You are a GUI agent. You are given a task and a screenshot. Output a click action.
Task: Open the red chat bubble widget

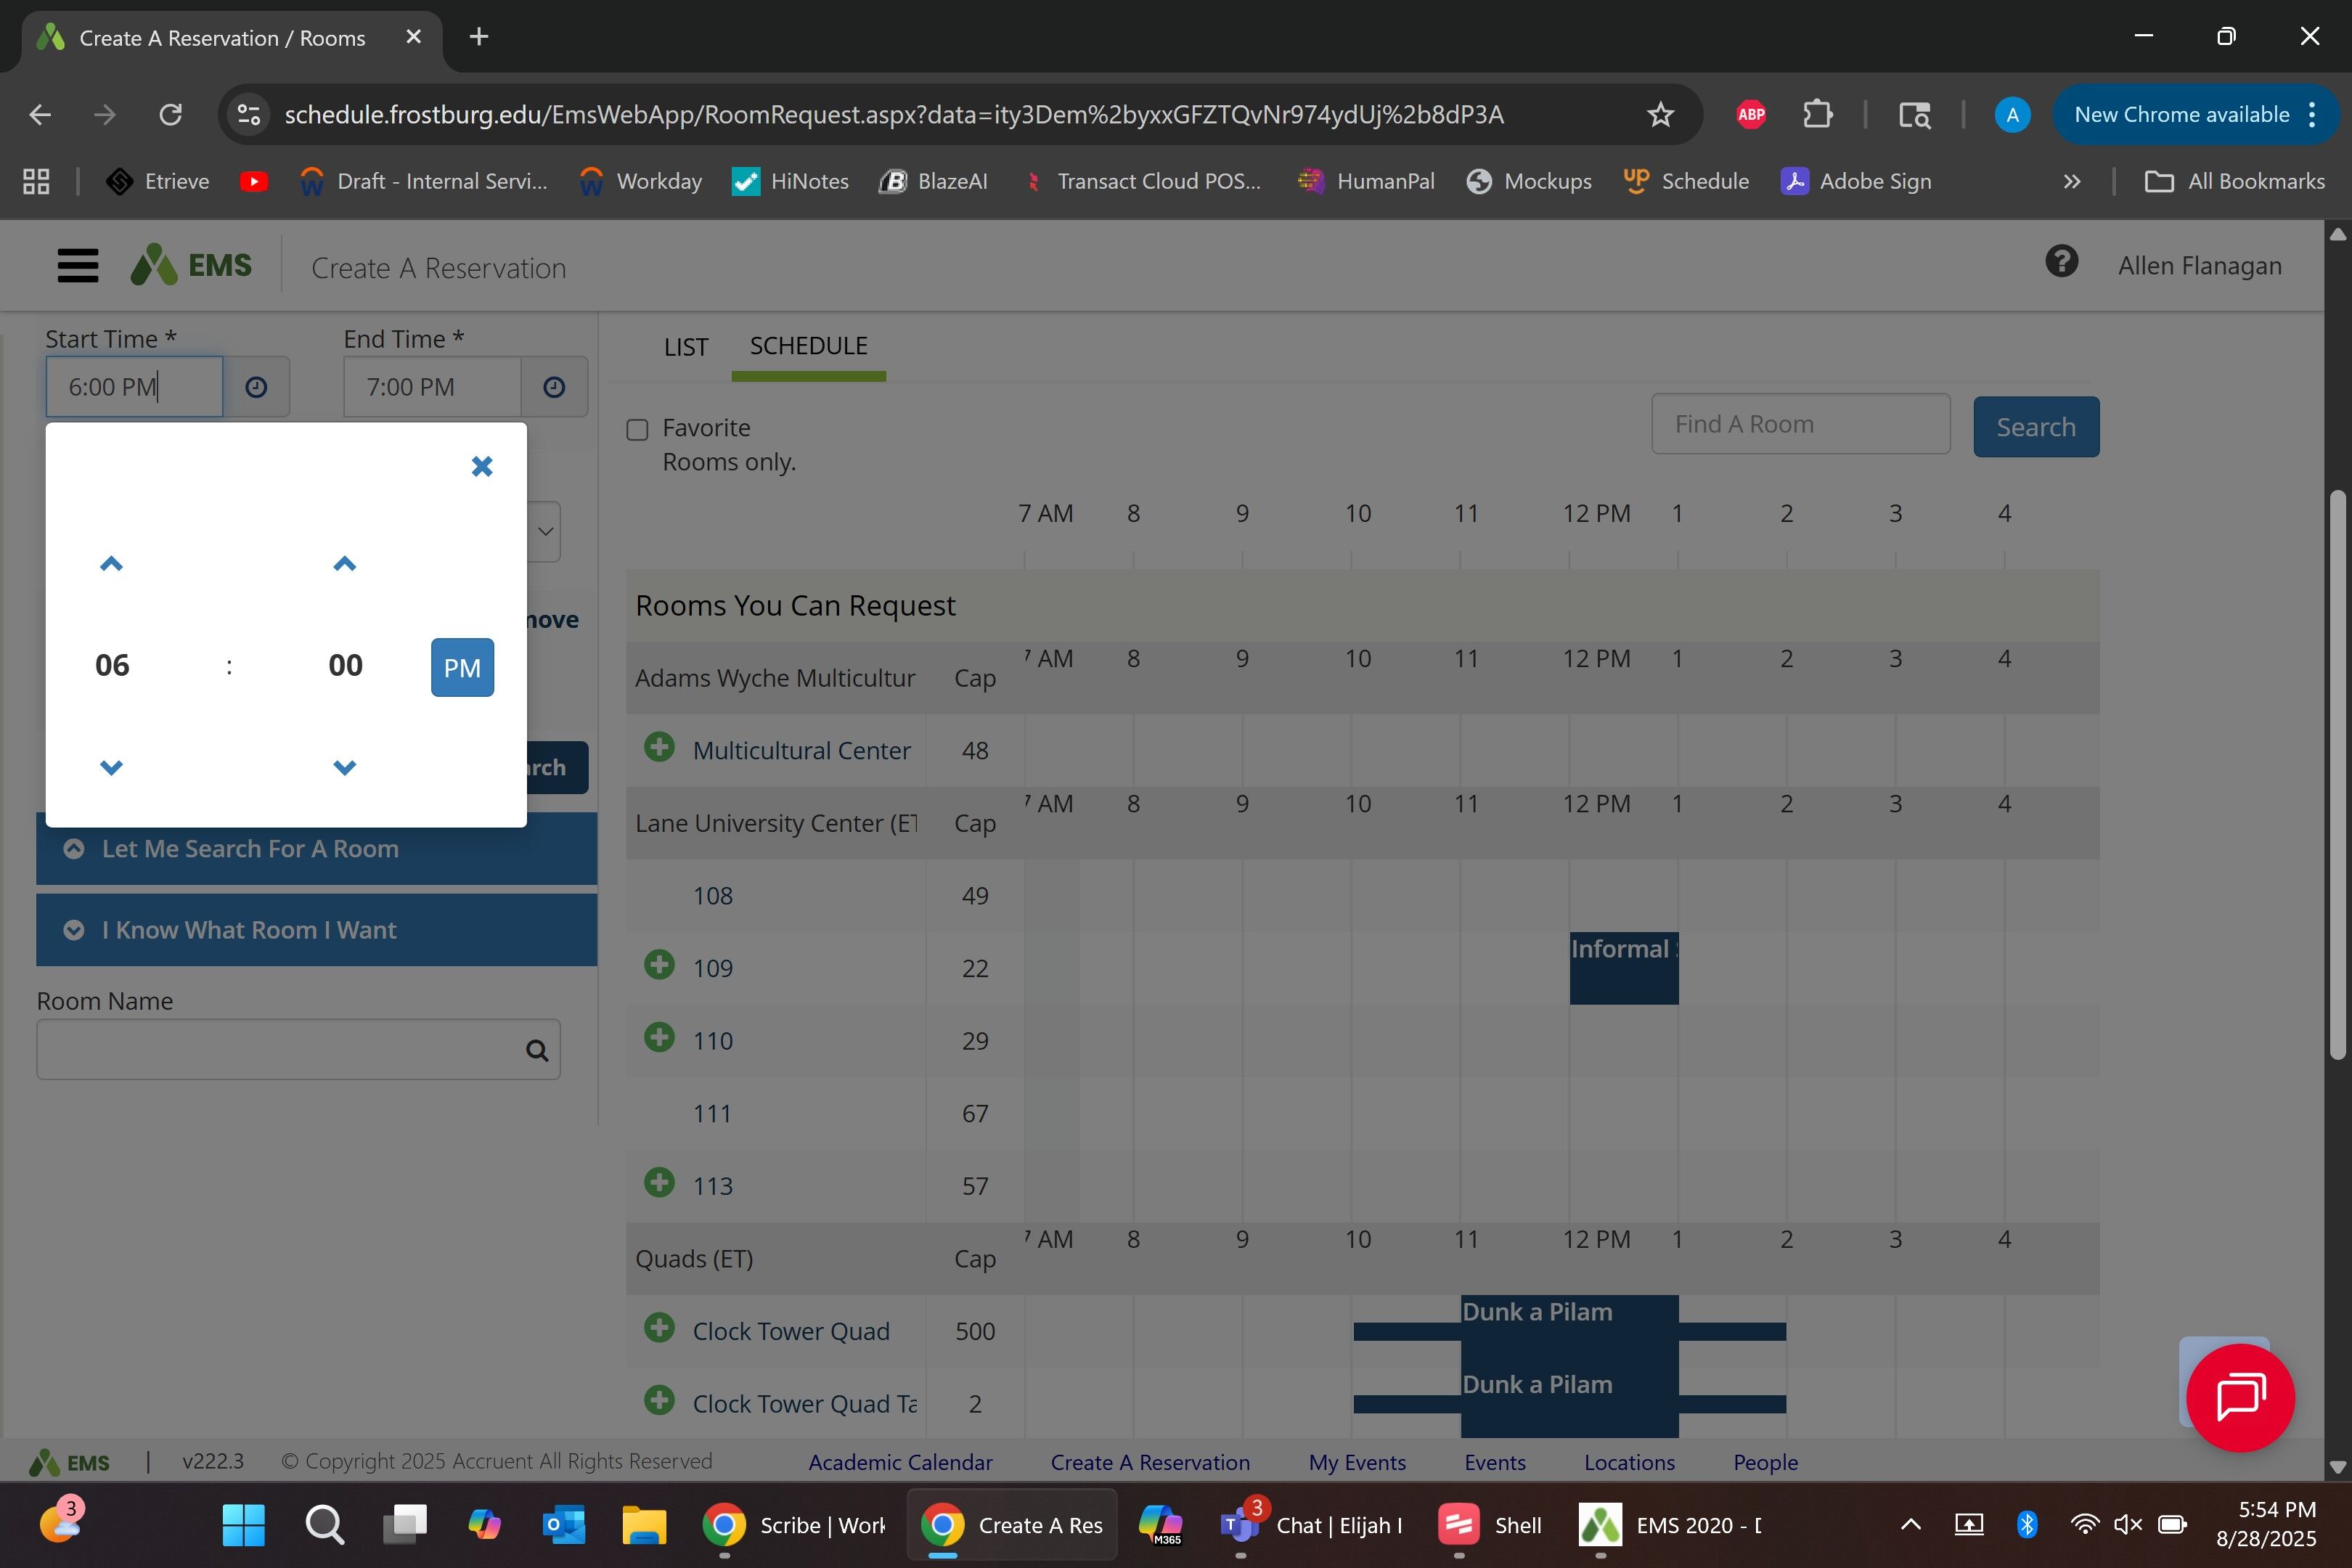(x=2240, y=1397)
